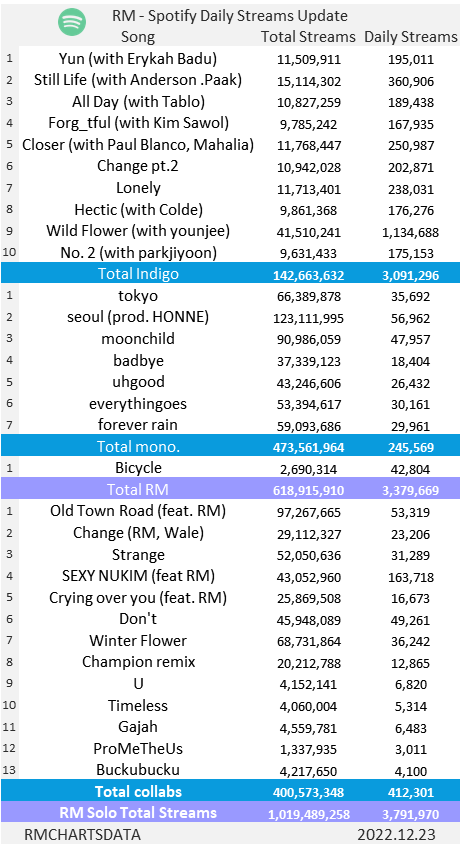This screenshot has height=855, width=460.
Task: Select the 'uhgood' song cell
Action: (x=138, y=382)
